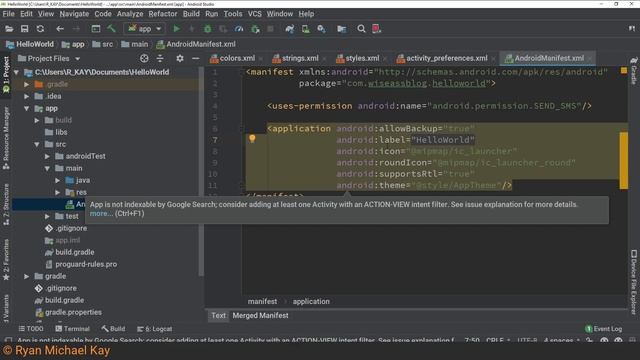Click the Save All toolbar icon
The image size is (640, 360).
click(24, 29)
